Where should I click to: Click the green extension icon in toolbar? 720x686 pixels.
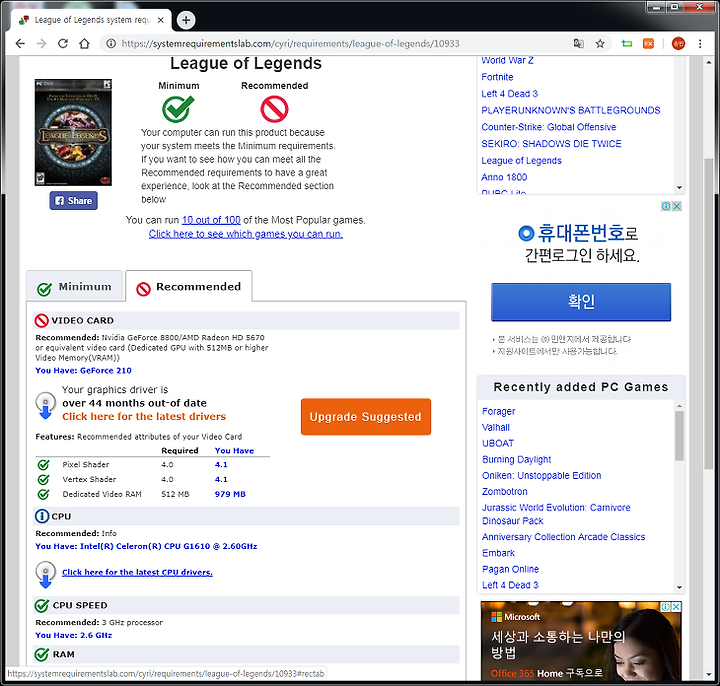(x=626, y=44)
